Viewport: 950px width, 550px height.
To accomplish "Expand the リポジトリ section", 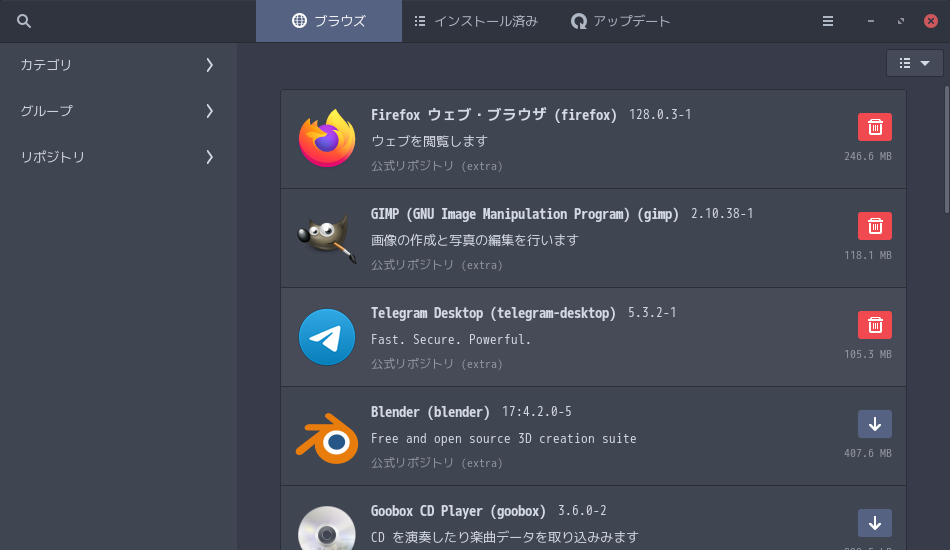I will (x=118, y=157).
